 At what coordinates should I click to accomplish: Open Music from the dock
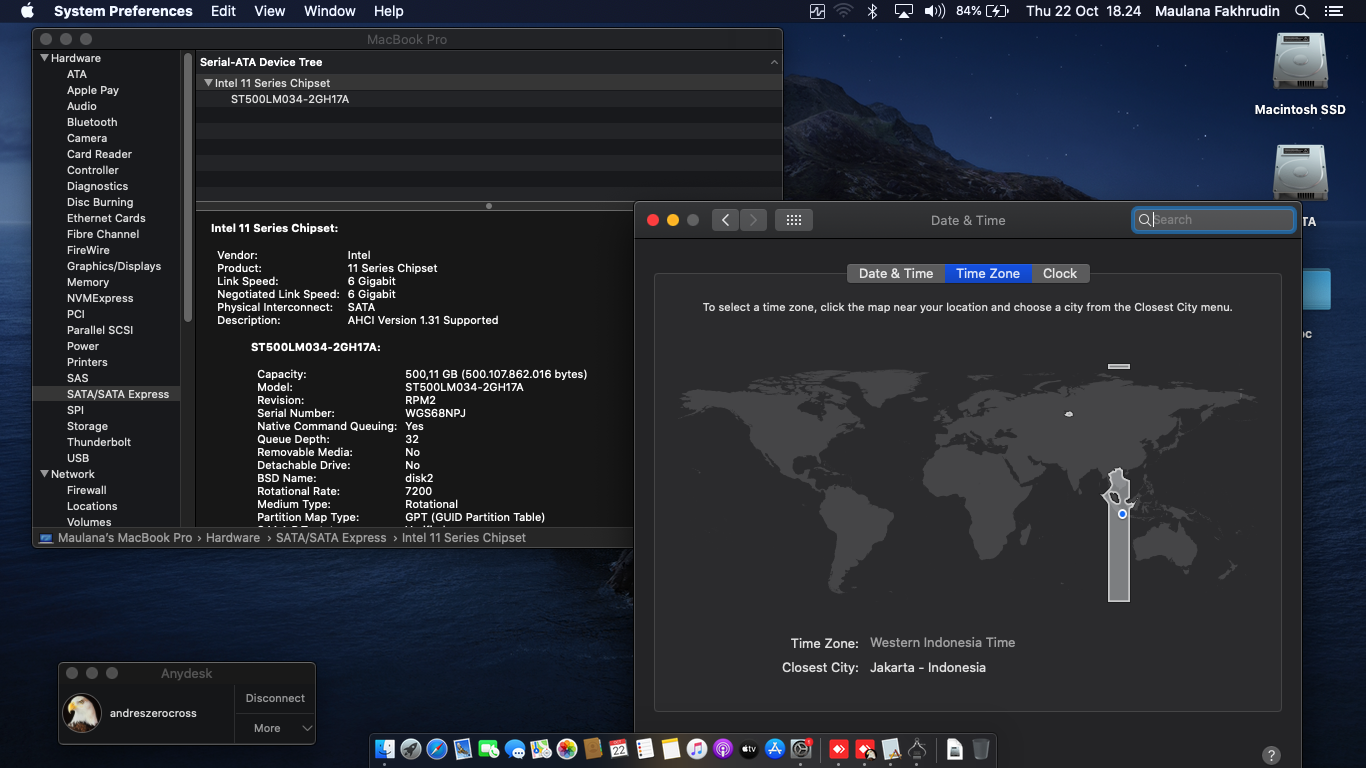click(x=697, y=749)
